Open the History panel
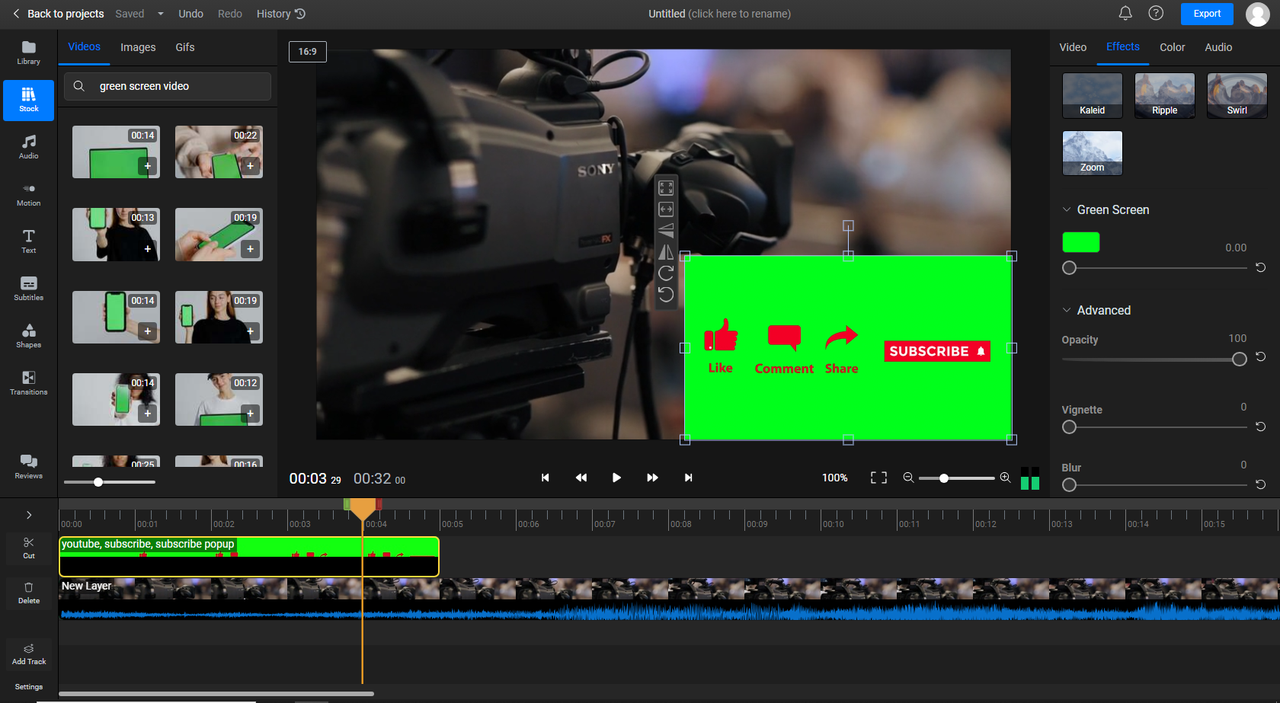 pyautogui.click(x=281, y=14)
